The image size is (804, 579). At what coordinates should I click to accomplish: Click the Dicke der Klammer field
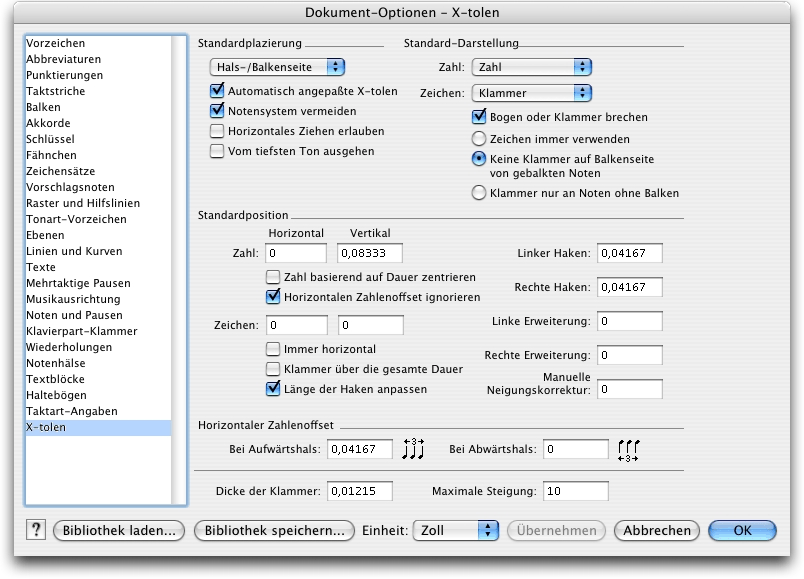360,491
